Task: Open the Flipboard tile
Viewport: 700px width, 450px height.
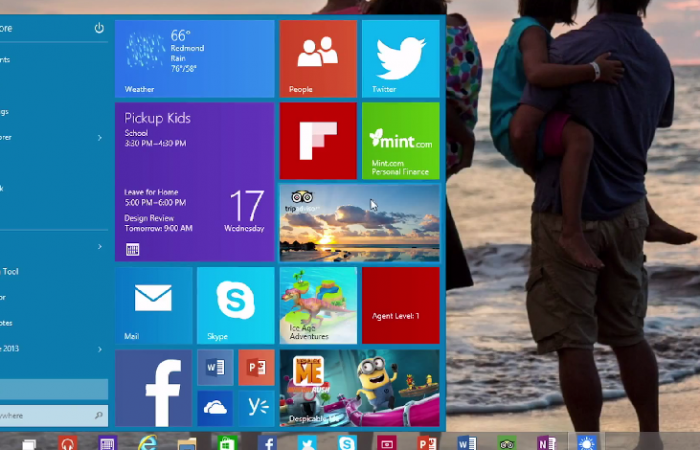Action: [x=318, y=140]
